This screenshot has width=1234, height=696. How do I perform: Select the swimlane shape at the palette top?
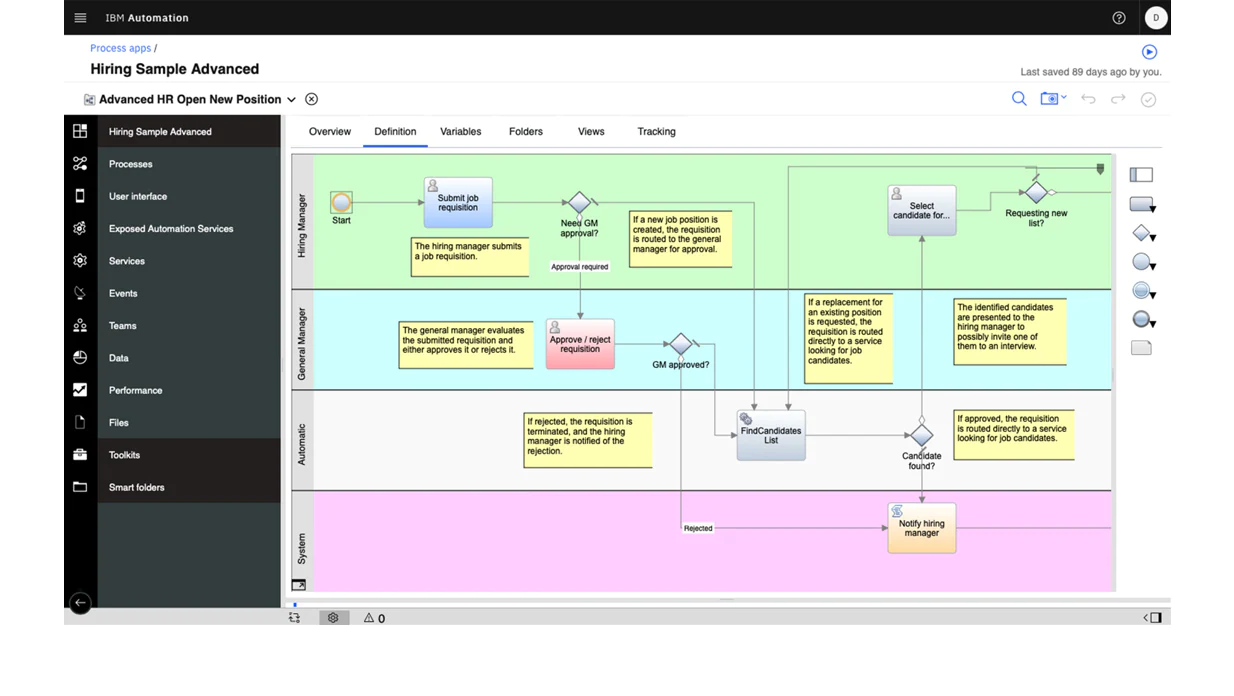1141,174
